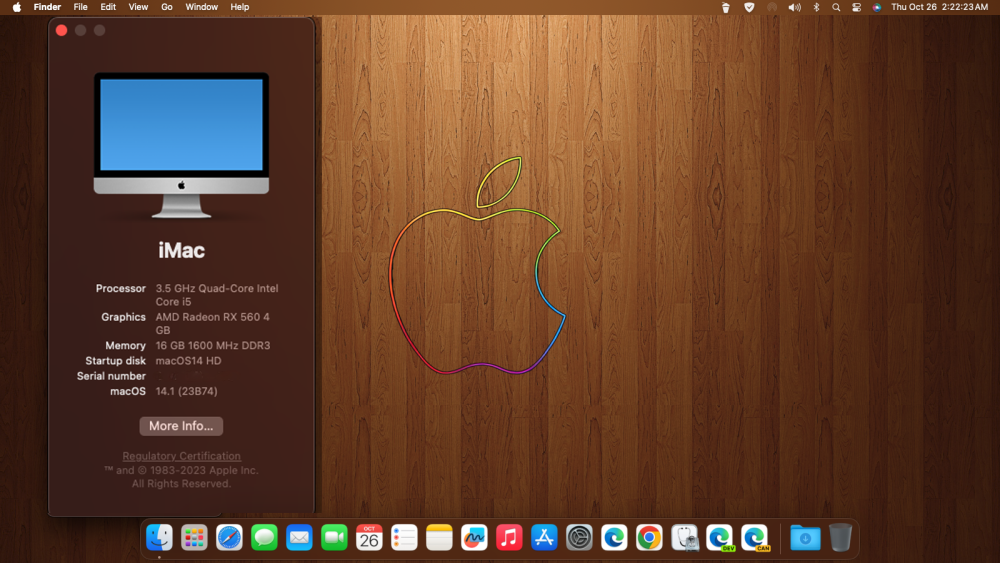The height and width of the screenshot is (563, 1000).
Task: Launch Google Chrome from the dock
Action: [649, 537]
